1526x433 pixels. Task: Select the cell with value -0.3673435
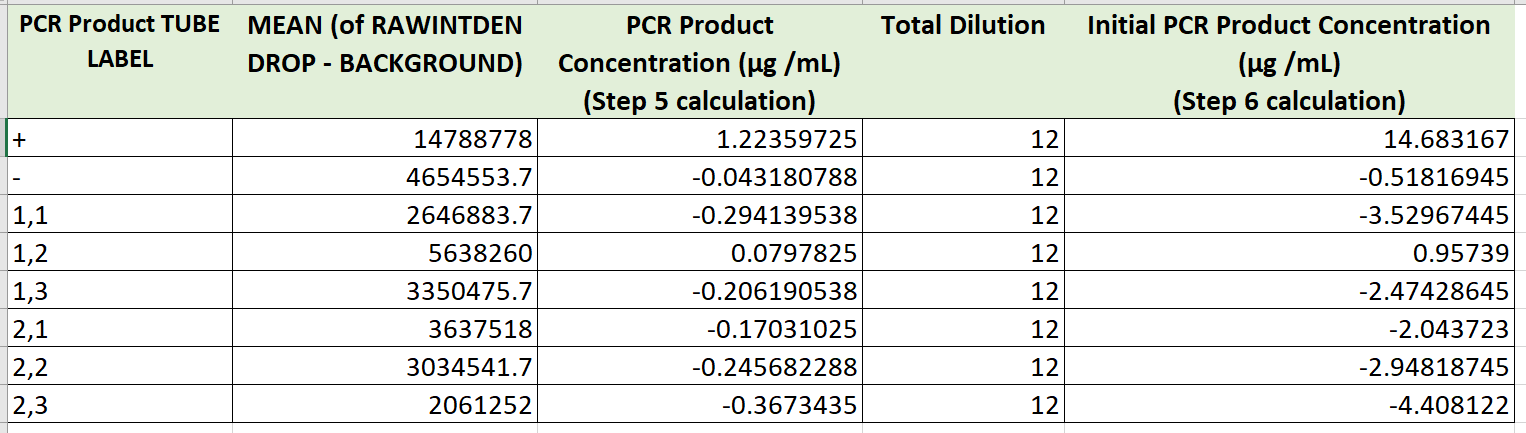[x=698, y=406]
